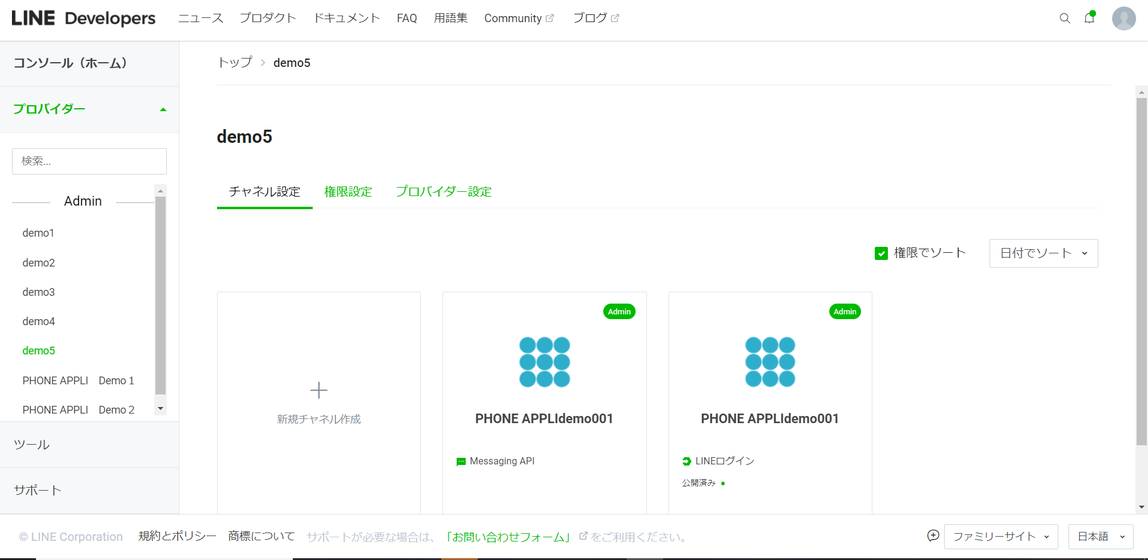Collapse the プロバイダー sidebar section
The image size is (1148, 560).
pos(89,109)
